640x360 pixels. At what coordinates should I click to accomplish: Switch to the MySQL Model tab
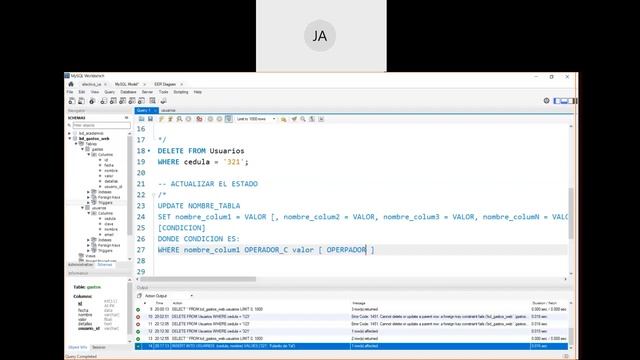coord(127,84)
